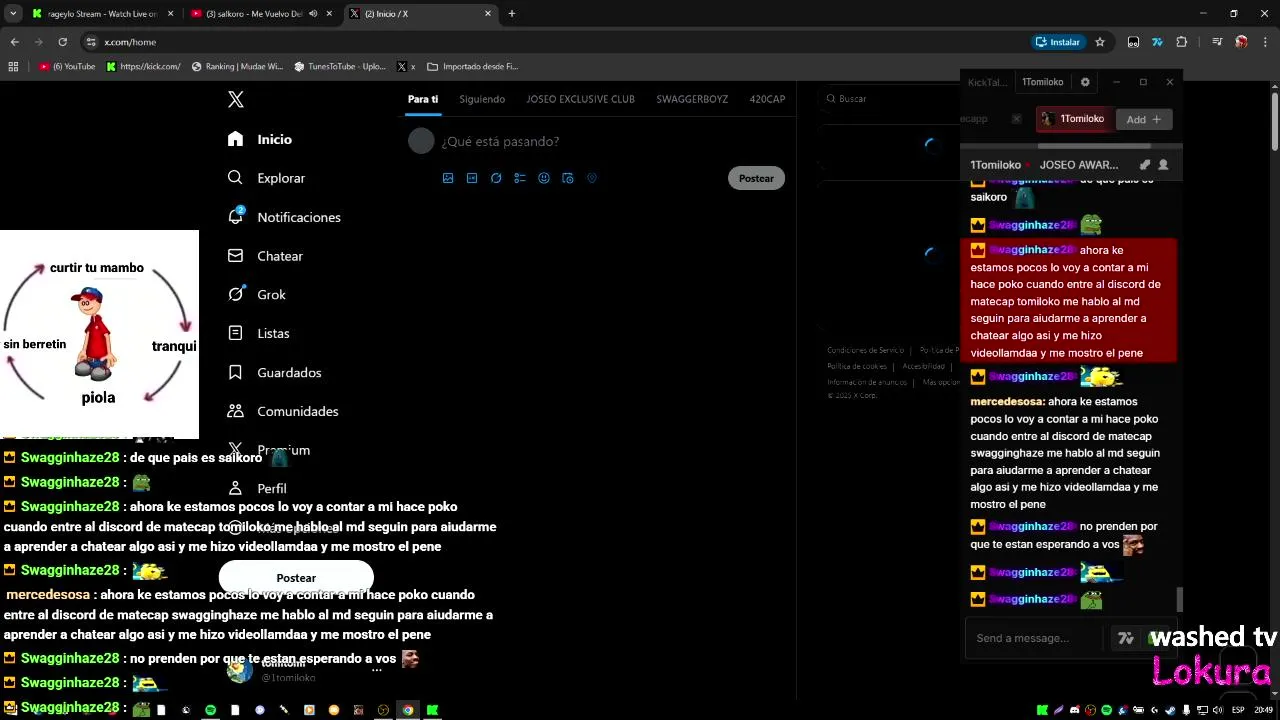Viewport: 1280px width, 720px height.
Task: Open a new browser tab
Action: click(x=512, y=14)
